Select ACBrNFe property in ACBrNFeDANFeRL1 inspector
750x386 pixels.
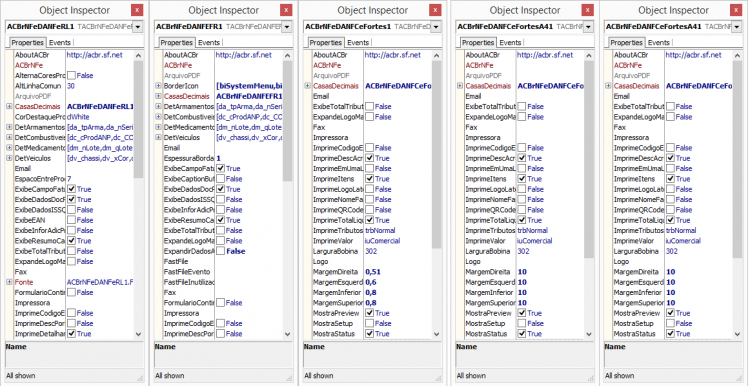[30, 65]
